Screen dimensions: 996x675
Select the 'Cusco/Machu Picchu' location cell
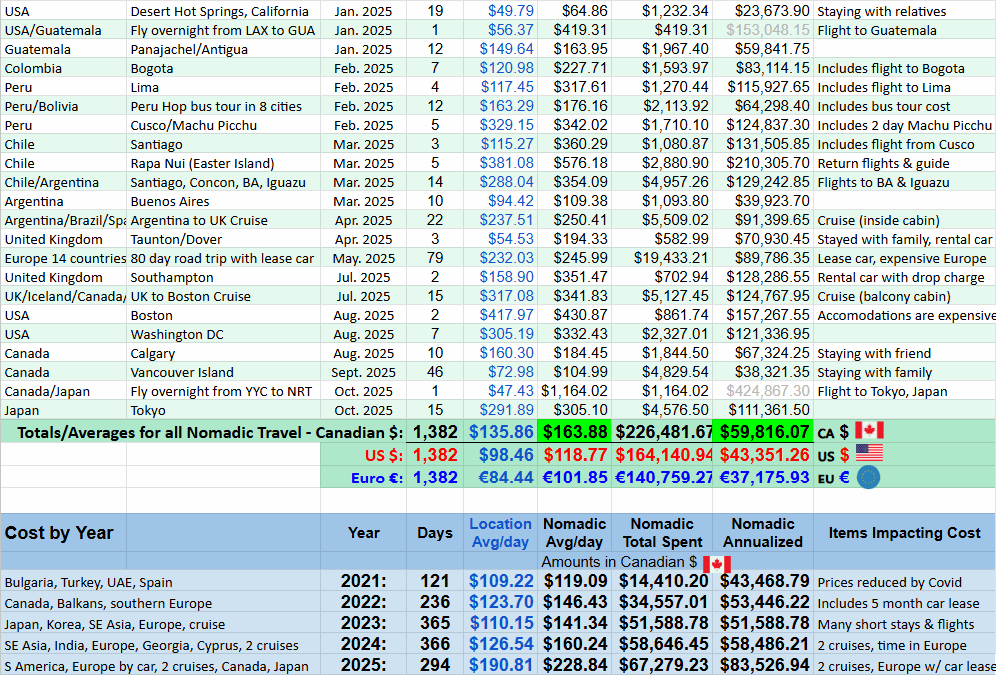[x=193, y=125]
